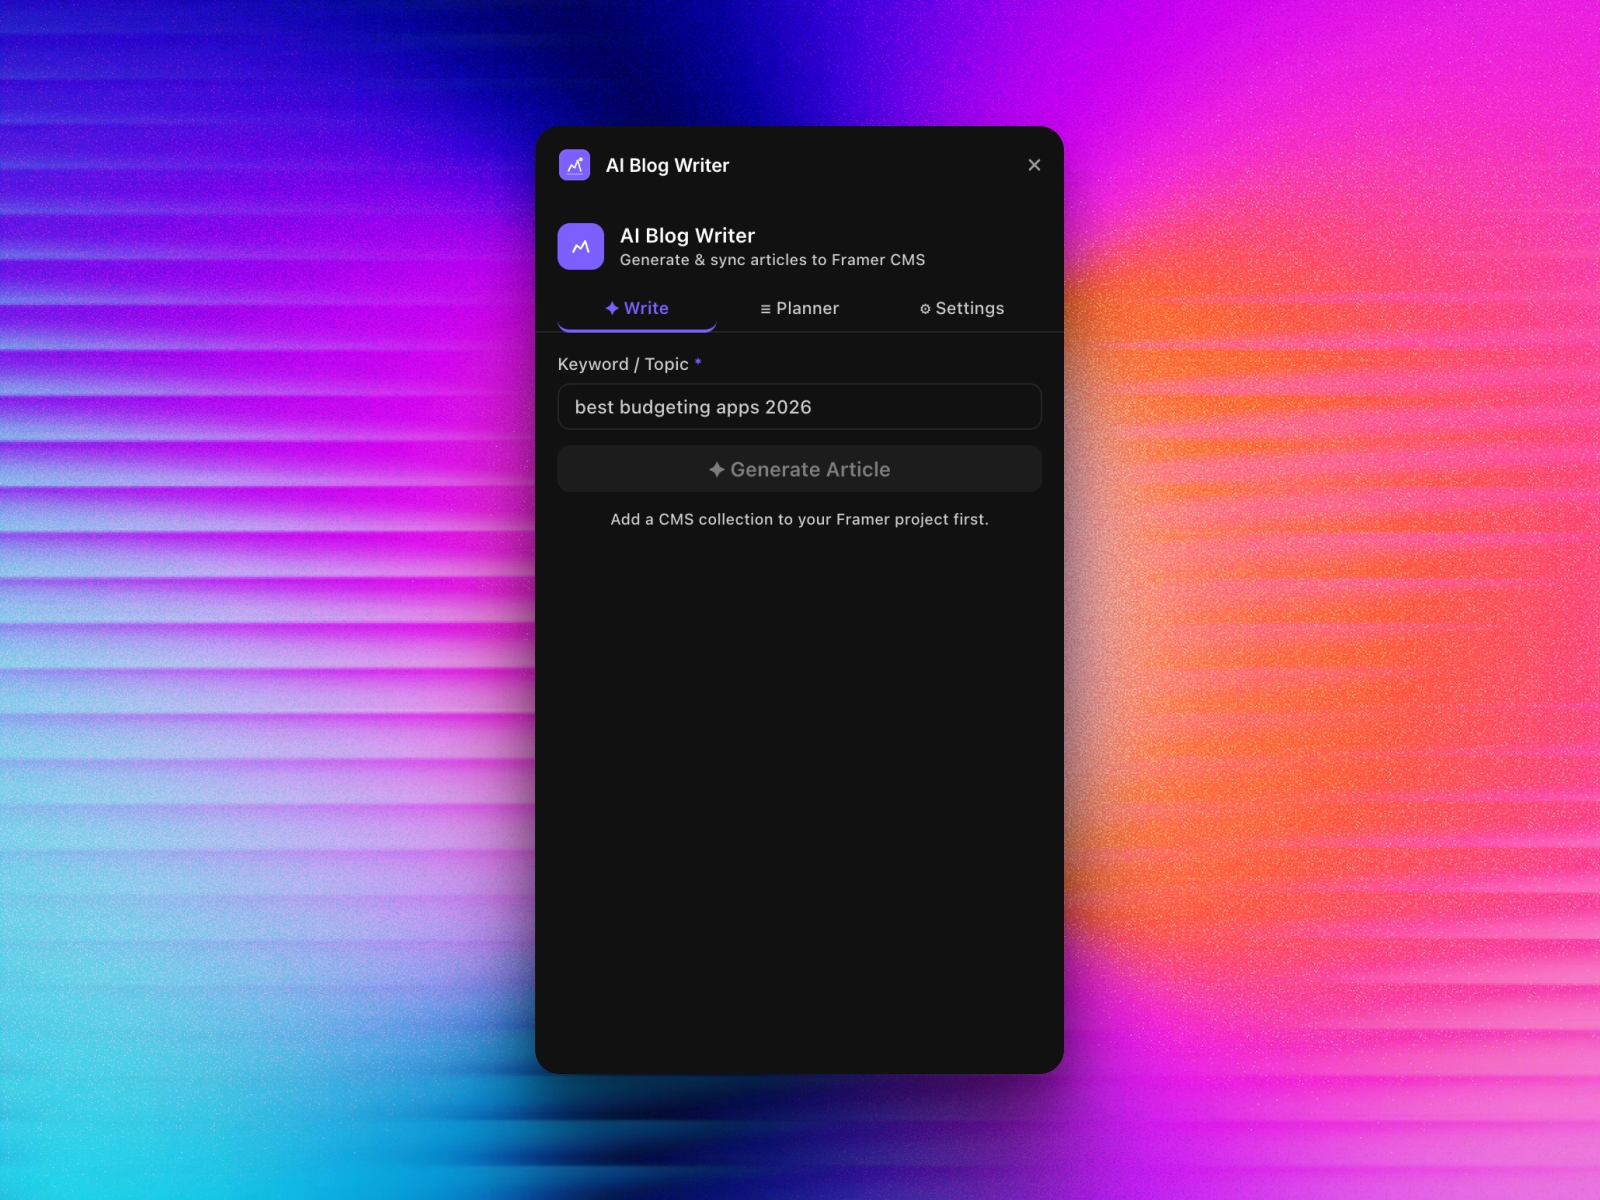The width and height of the screenshot is (1600, 1200).
Task: Click the sparkle icon inside the Generate Article button
Action: (x=717, y=469)
